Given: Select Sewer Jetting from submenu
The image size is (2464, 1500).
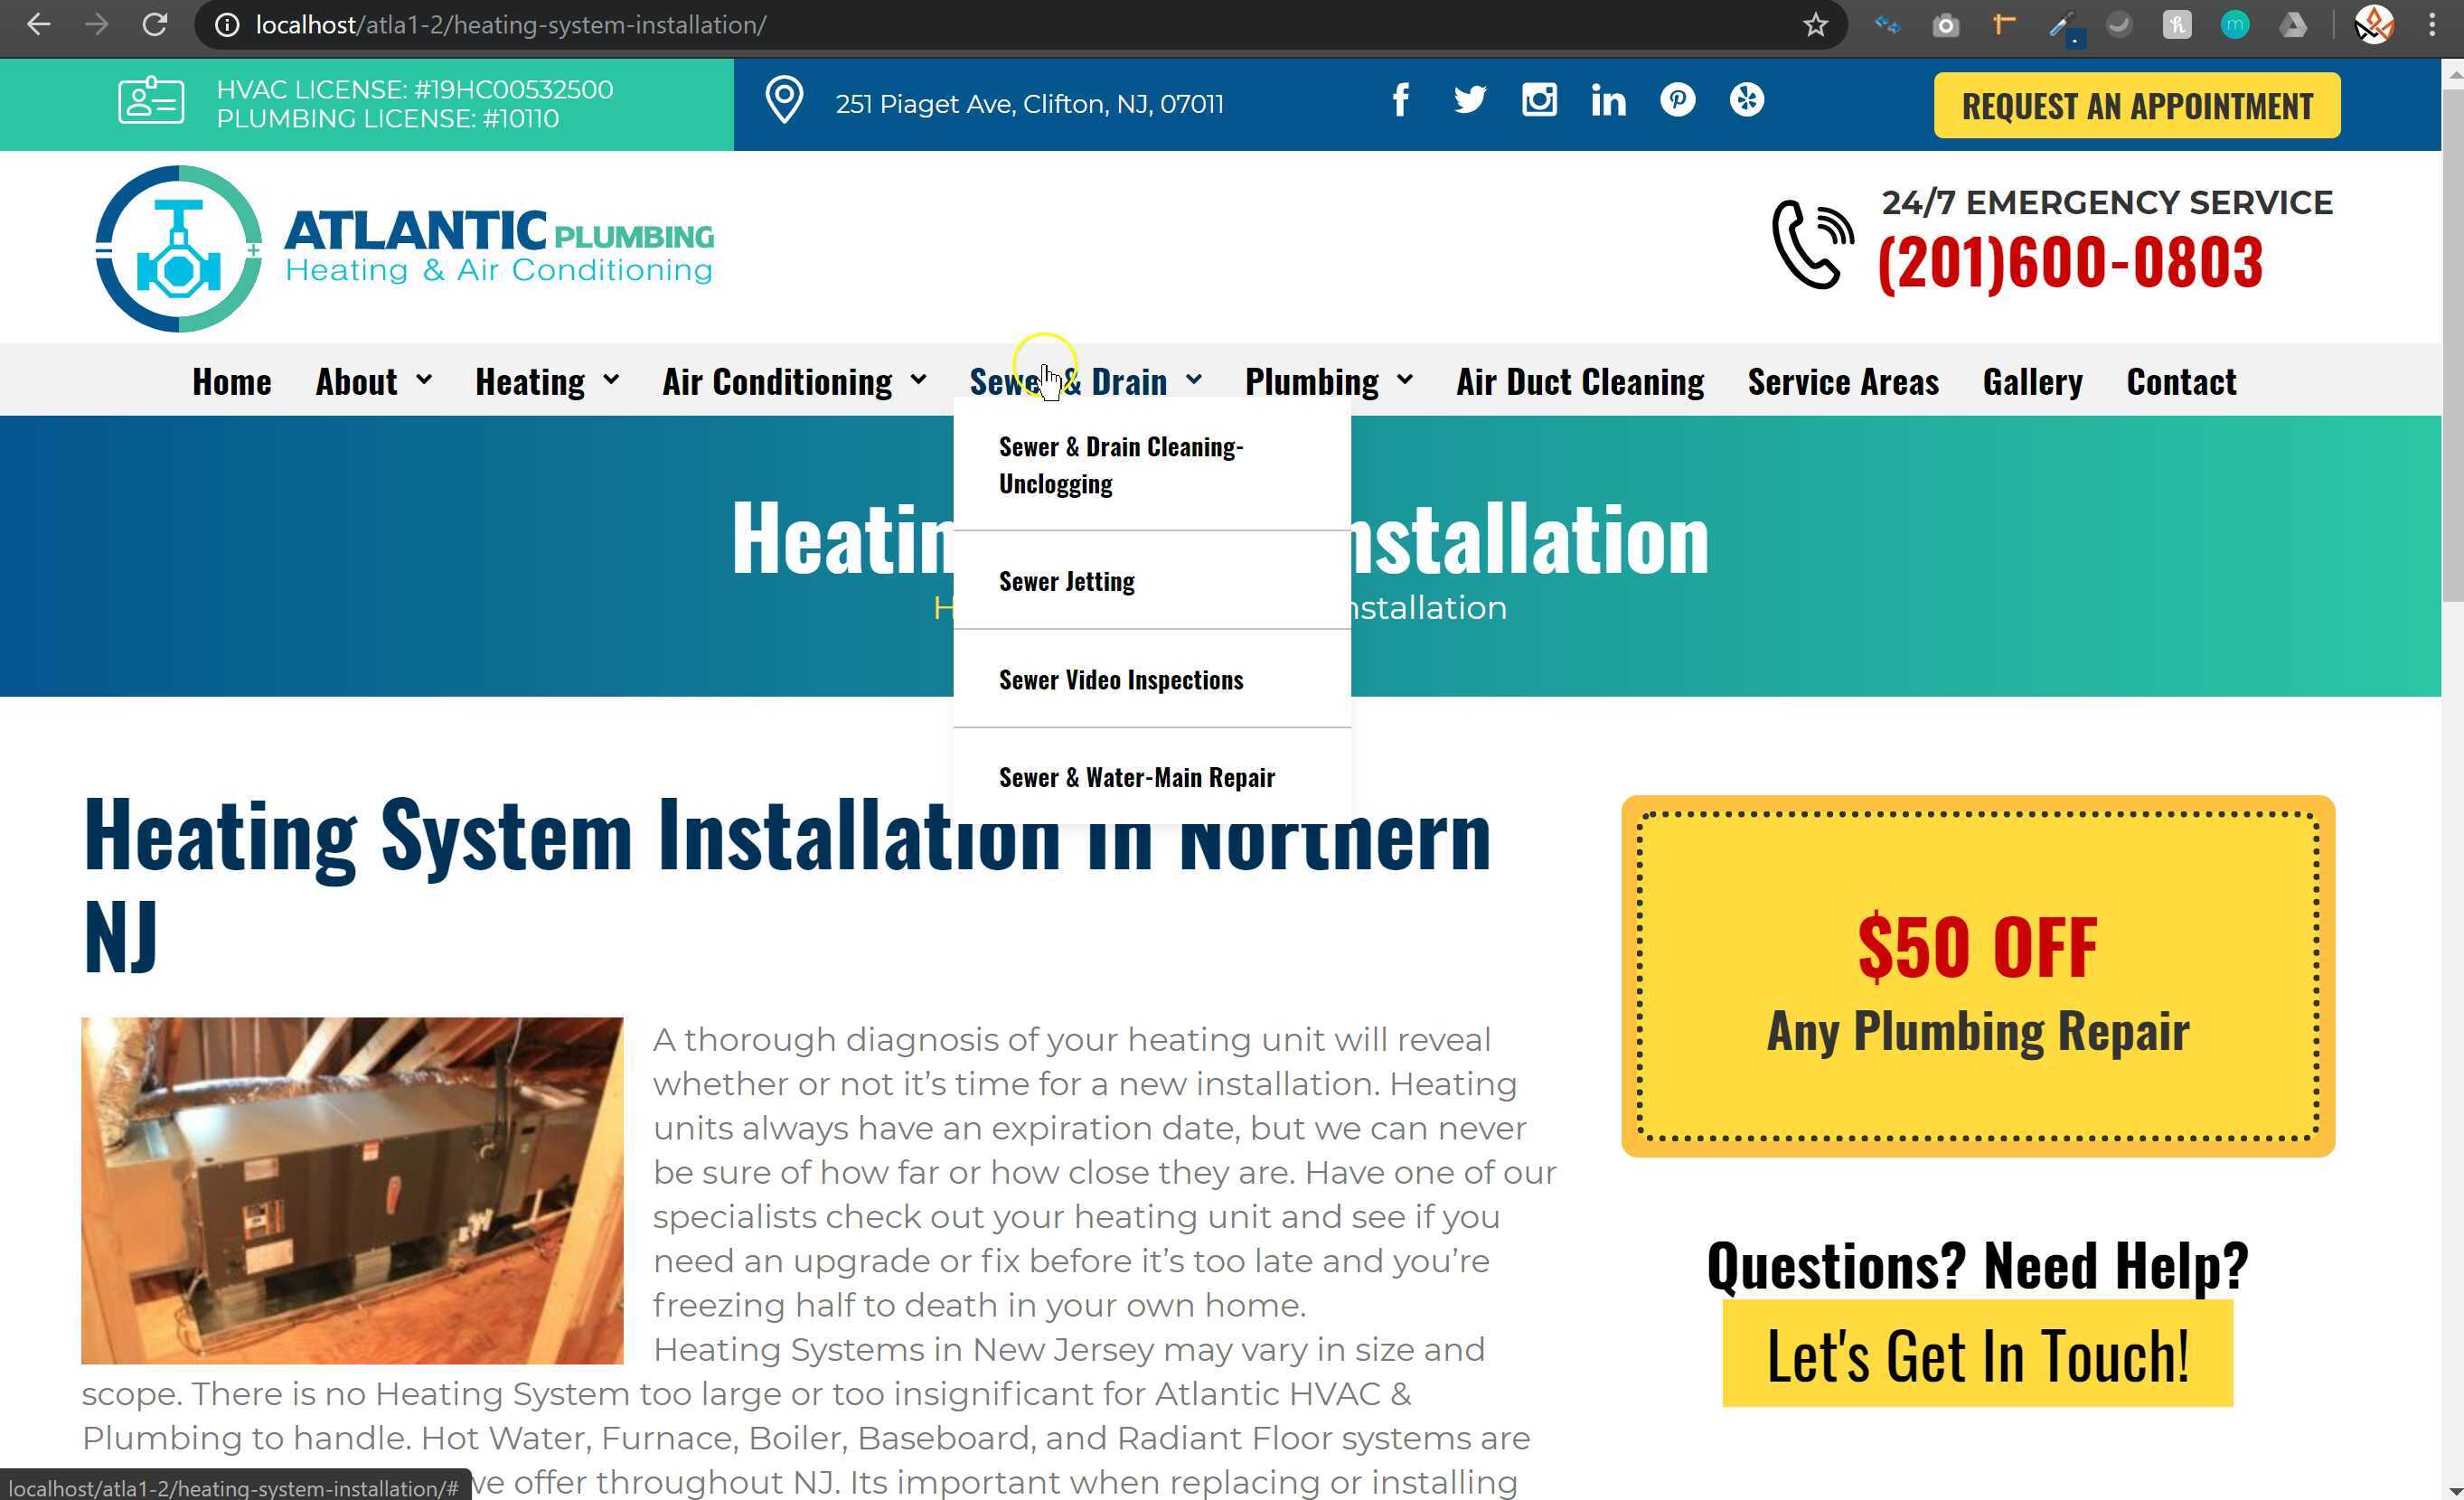Looking at the screenshot, I should tap(1066, 582).
